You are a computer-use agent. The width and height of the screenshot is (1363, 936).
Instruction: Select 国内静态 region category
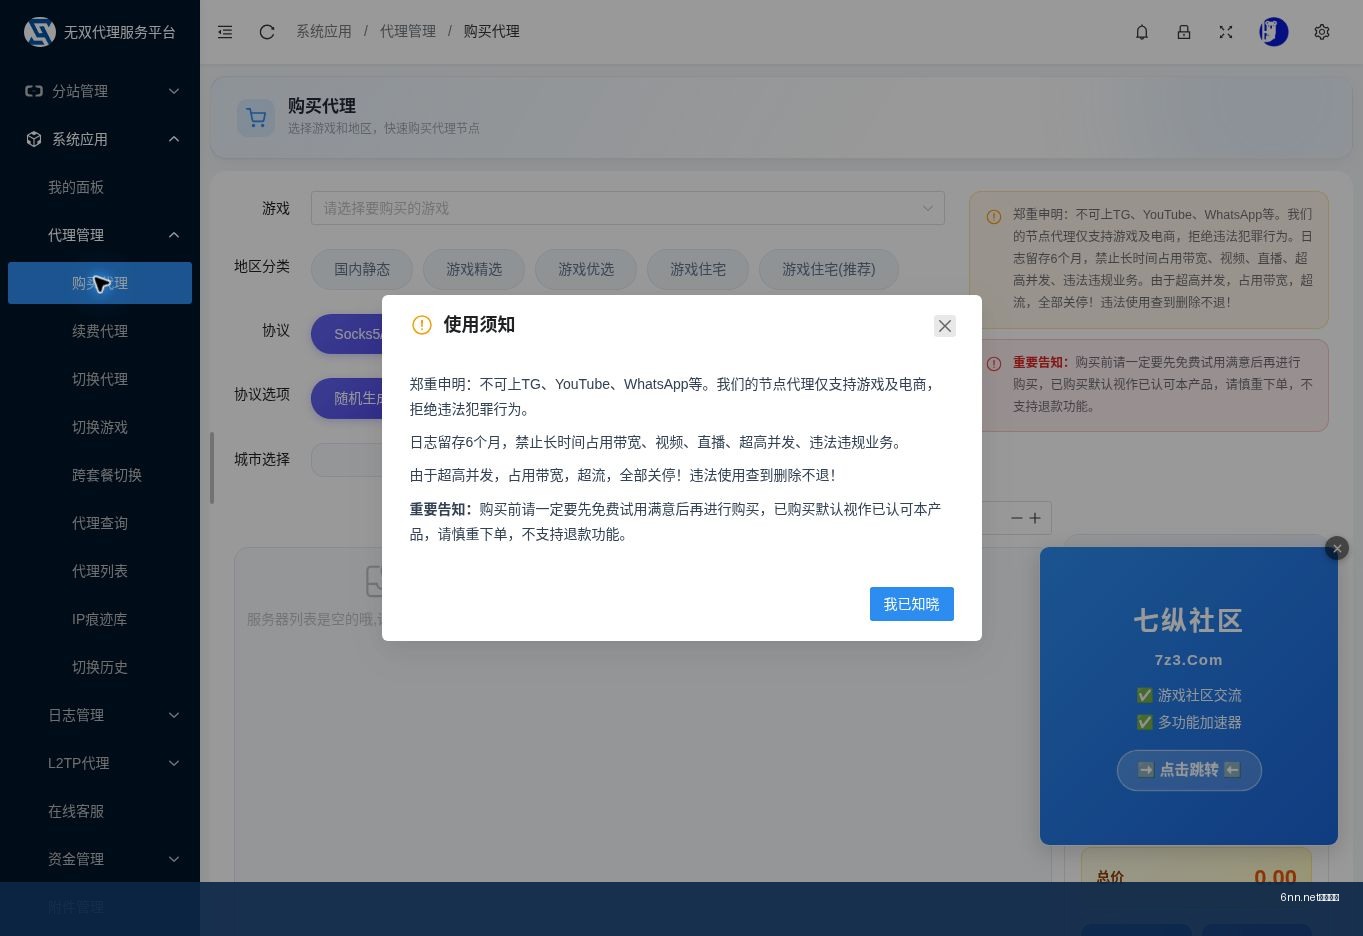click(x=362, y=269)
